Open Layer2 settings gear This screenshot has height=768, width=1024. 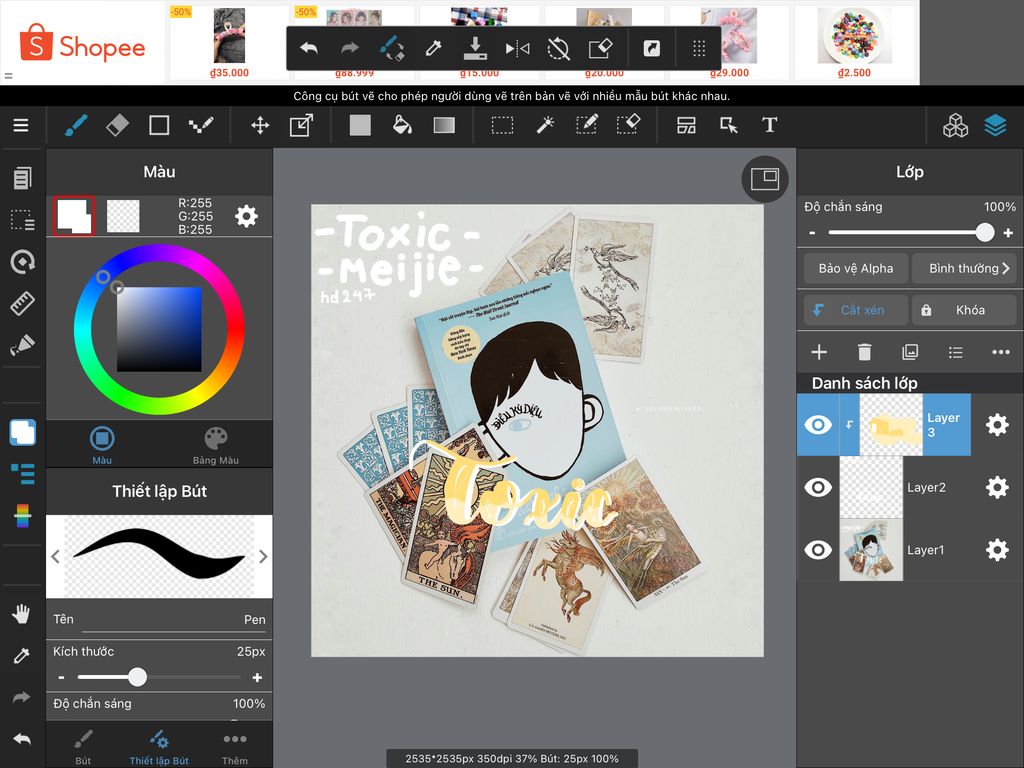point(997,487)
